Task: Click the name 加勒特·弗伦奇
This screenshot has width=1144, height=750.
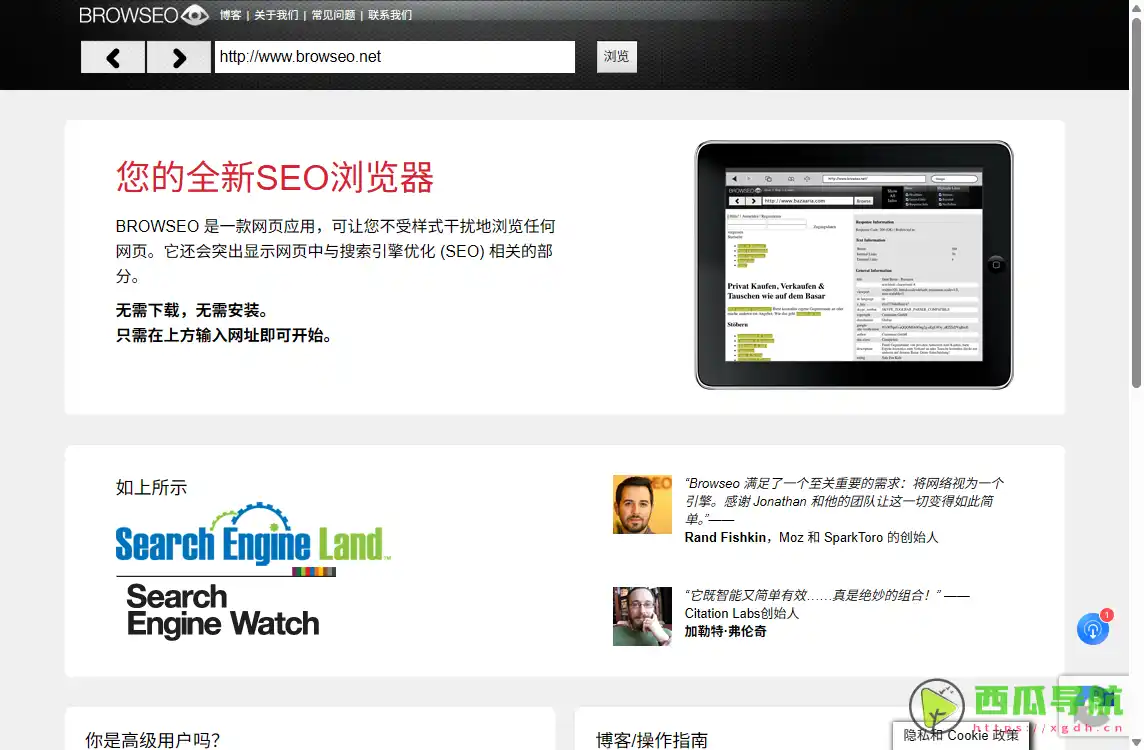Action: pyautogui.click(x=725, y=631)
